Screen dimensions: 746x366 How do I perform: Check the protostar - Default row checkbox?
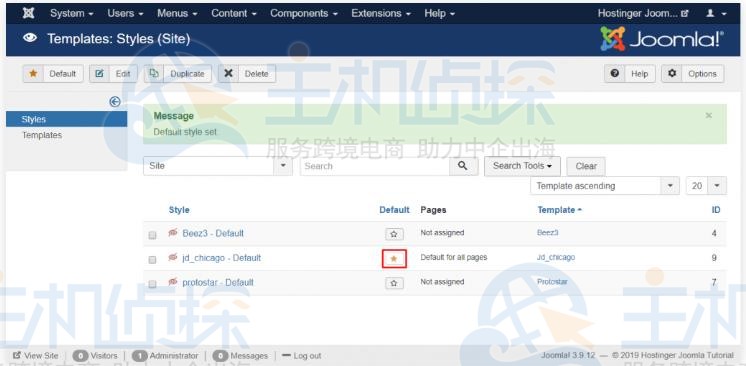pyautogui.click(x=152, y=284)
